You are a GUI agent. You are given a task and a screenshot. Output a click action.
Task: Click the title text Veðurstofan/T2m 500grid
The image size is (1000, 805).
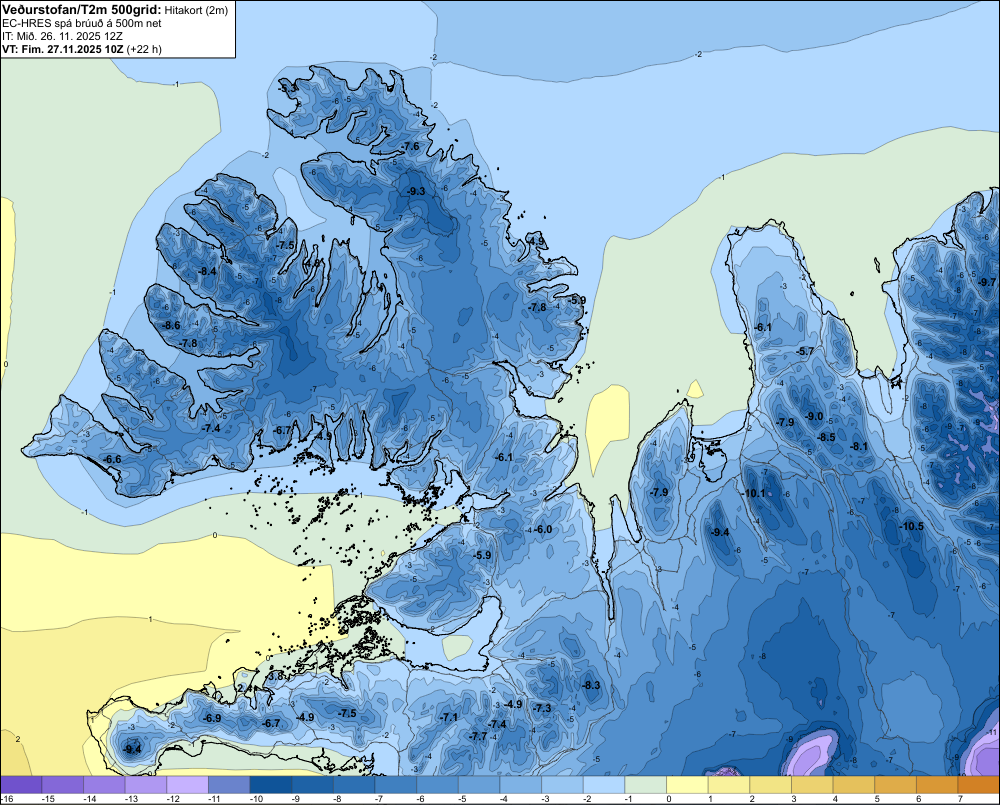pyautogui.click(x=82, y=10)
